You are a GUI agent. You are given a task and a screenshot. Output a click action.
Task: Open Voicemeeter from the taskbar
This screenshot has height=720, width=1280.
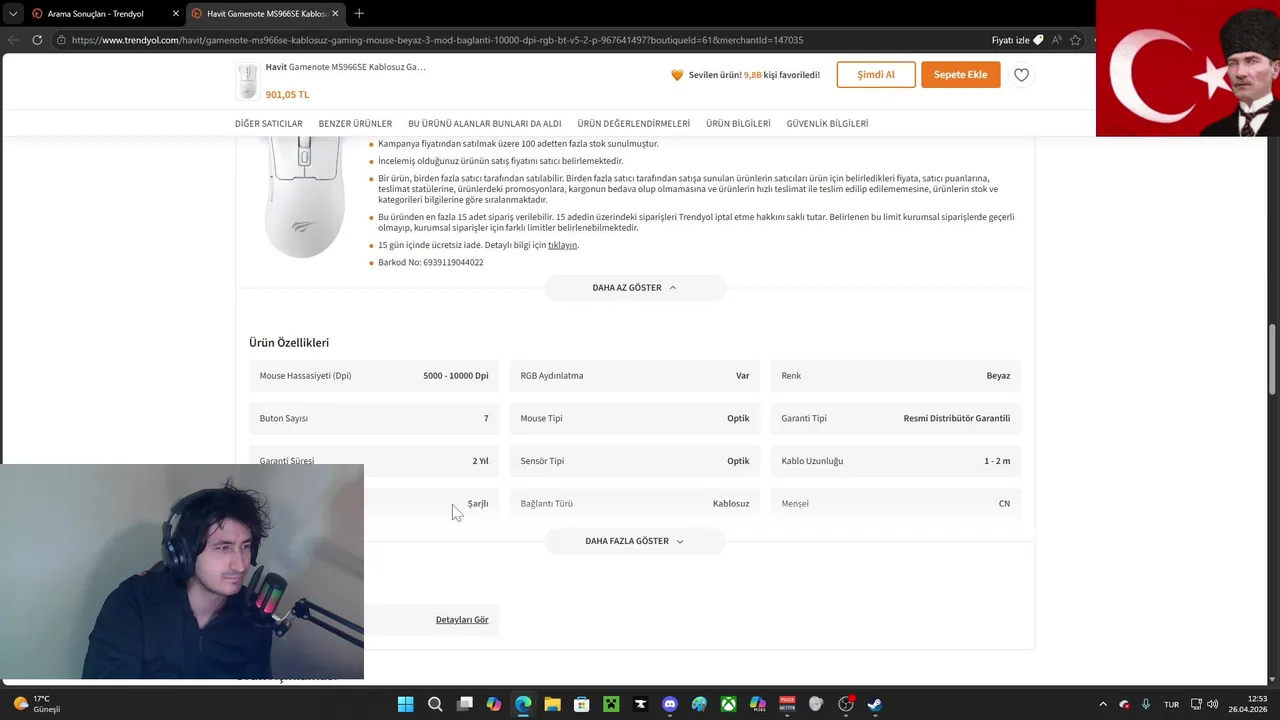pyautogui.click(x=787, y=704)
